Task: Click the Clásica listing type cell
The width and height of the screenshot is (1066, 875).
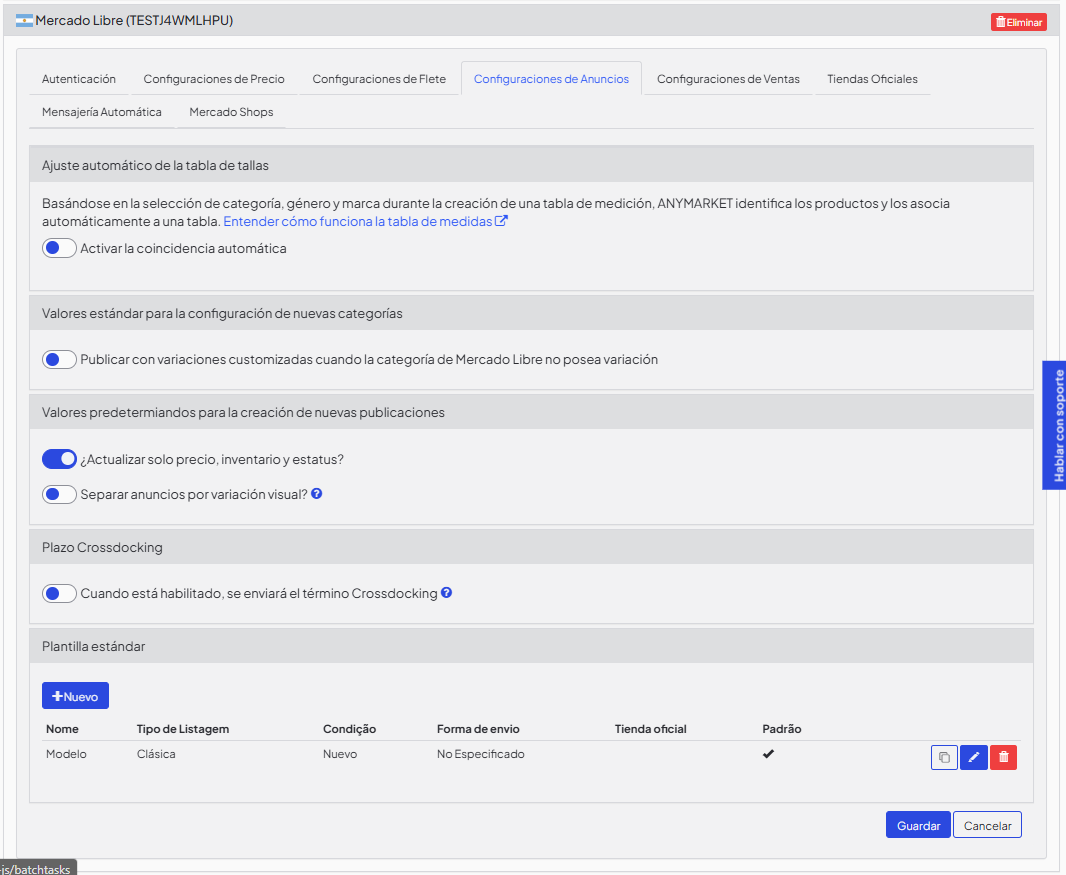Action: click(156, 754)
